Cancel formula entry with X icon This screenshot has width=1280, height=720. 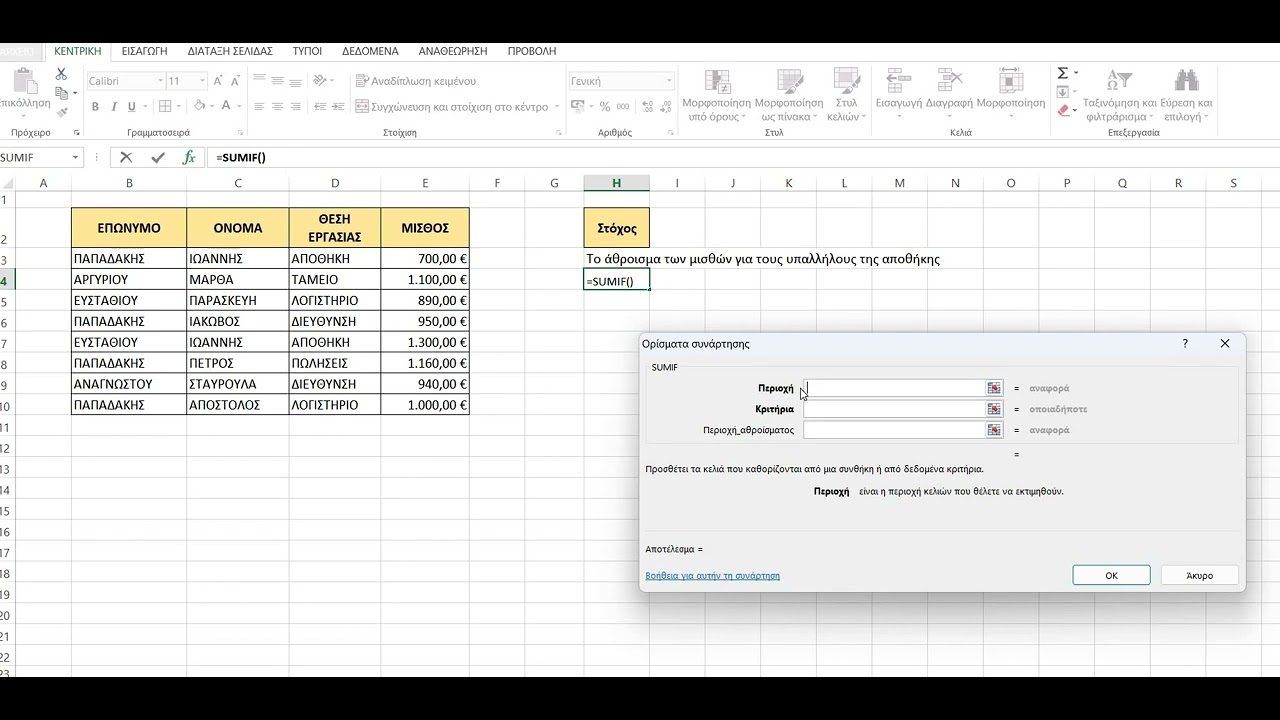tap(126, 157)
